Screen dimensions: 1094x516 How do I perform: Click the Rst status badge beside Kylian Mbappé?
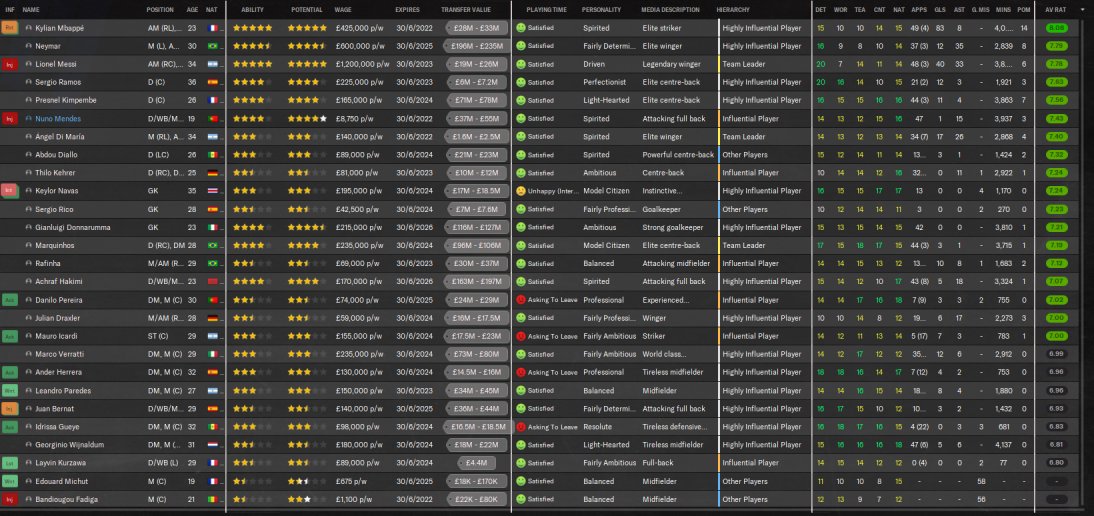(x=10, y=28)
